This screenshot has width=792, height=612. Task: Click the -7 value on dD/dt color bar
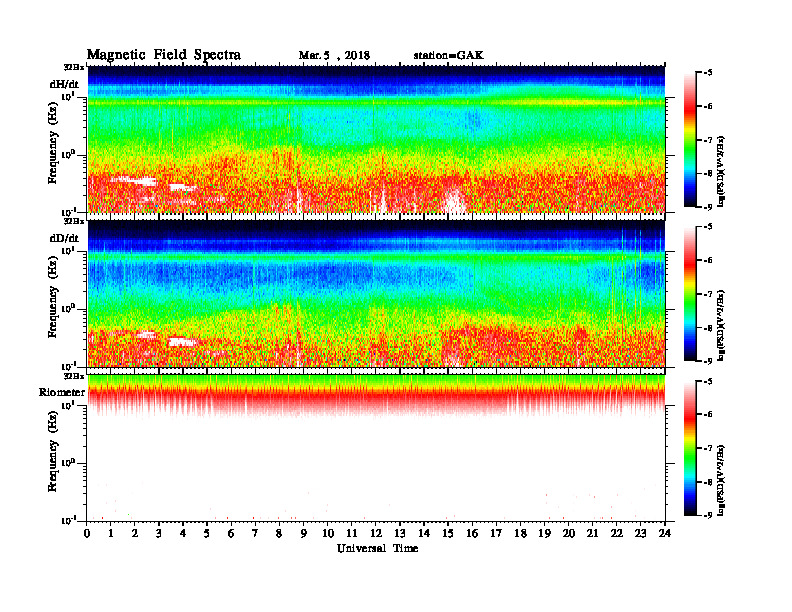pyautogui.click(x=708, y=294)
